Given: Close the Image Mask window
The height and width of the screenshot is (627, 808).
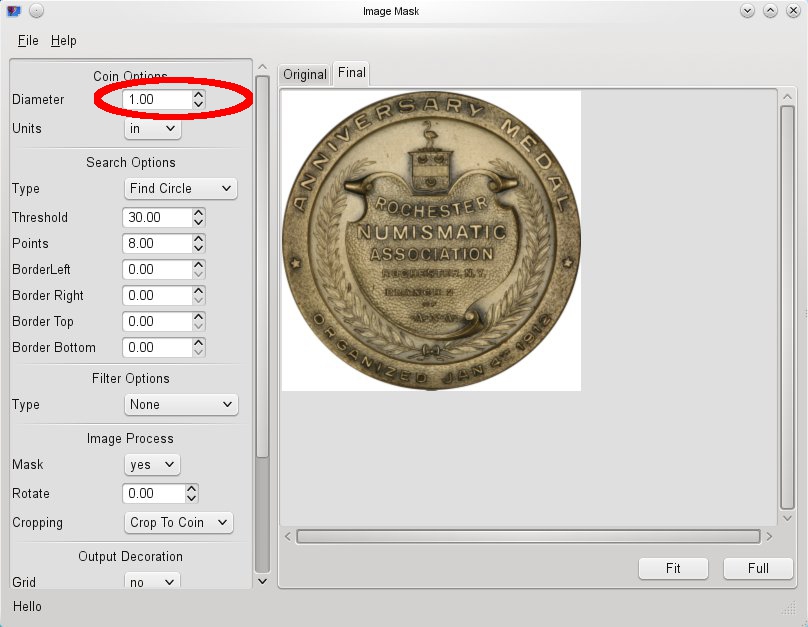Looking at the screenshot, I should coord(794,10).
